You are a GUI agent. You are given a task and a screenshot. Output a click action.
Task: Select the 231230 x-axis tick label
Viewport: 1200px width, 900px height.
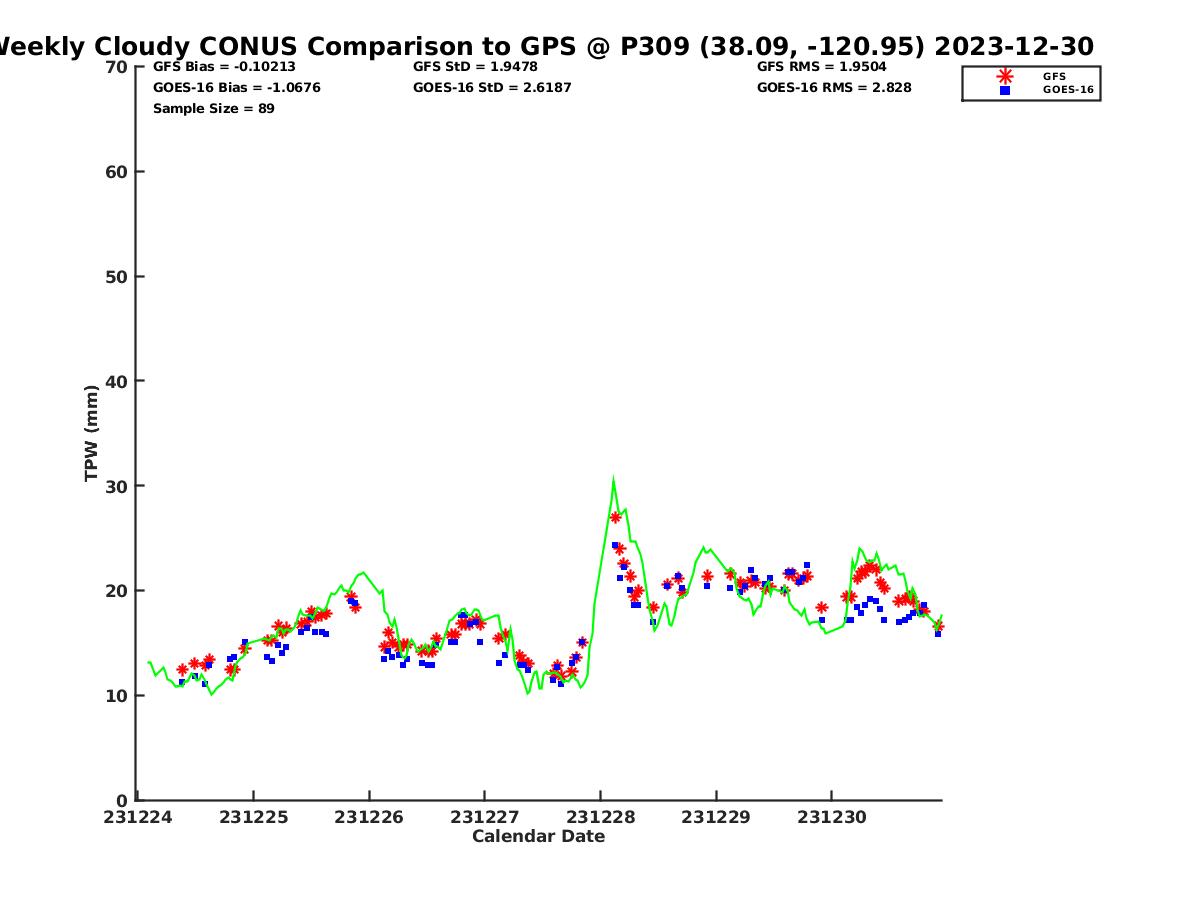click(831, 817)
